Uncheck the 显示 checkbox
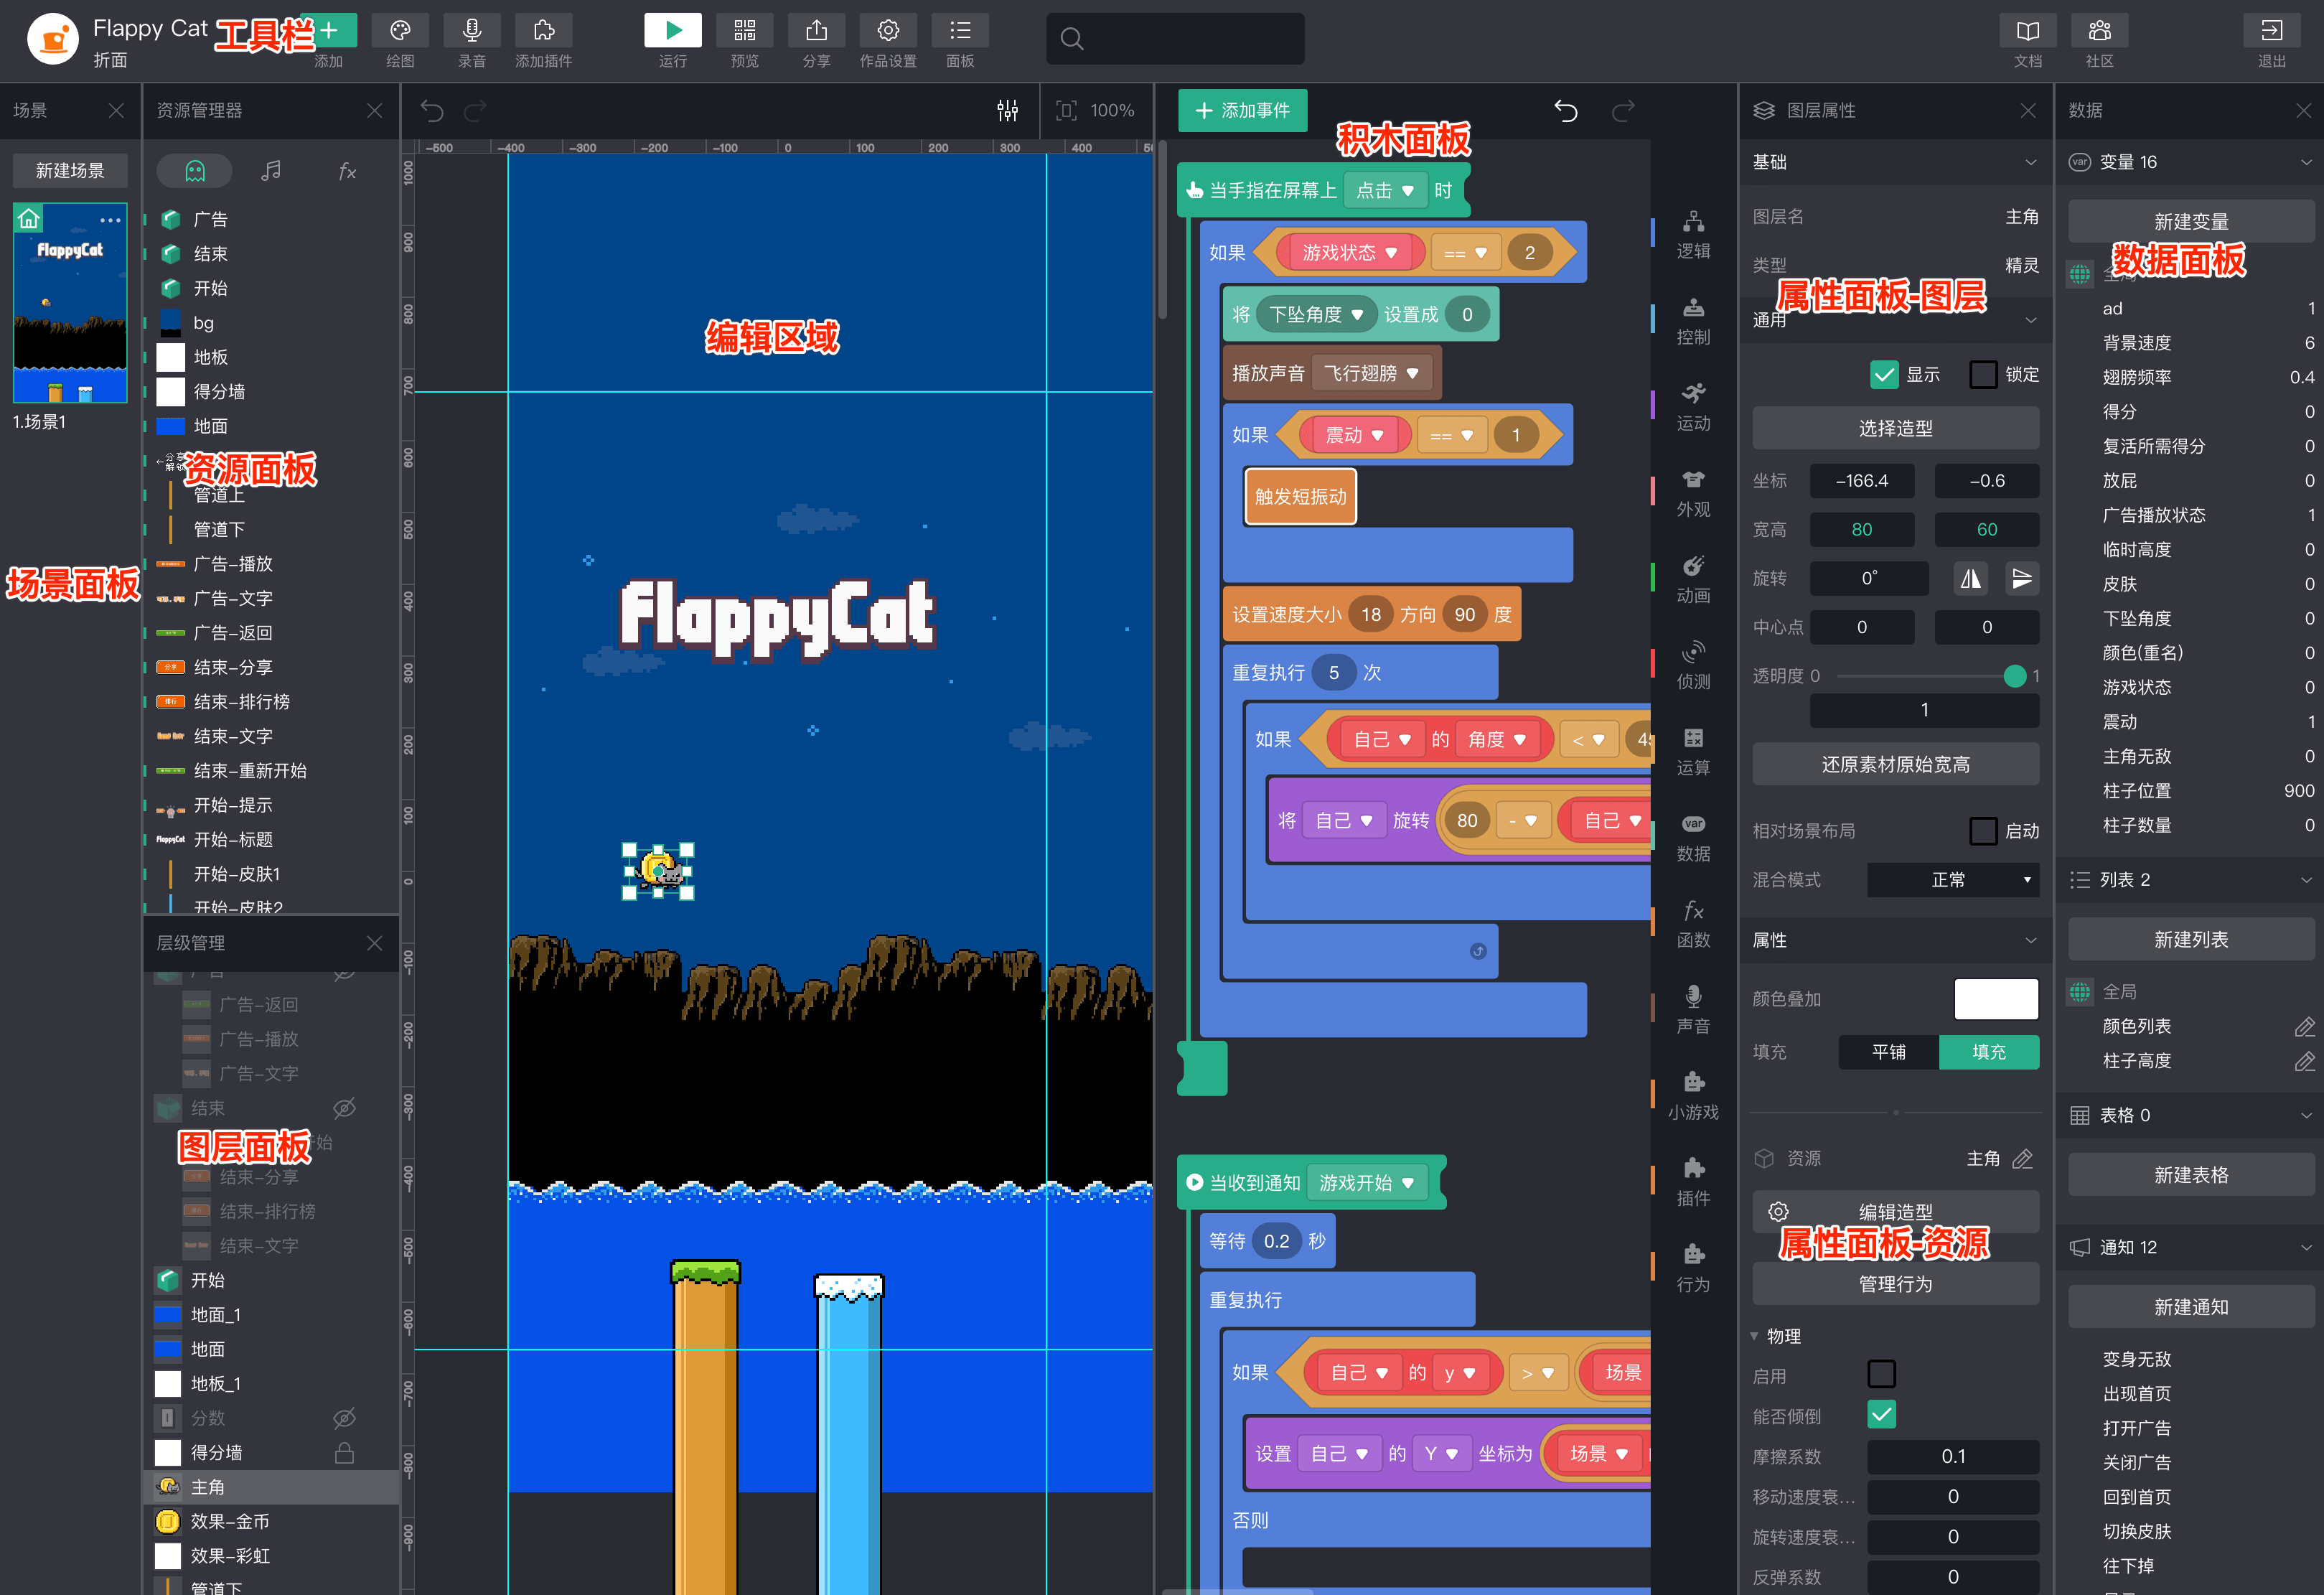The image size is (2324, 1595). point(1883,374)
